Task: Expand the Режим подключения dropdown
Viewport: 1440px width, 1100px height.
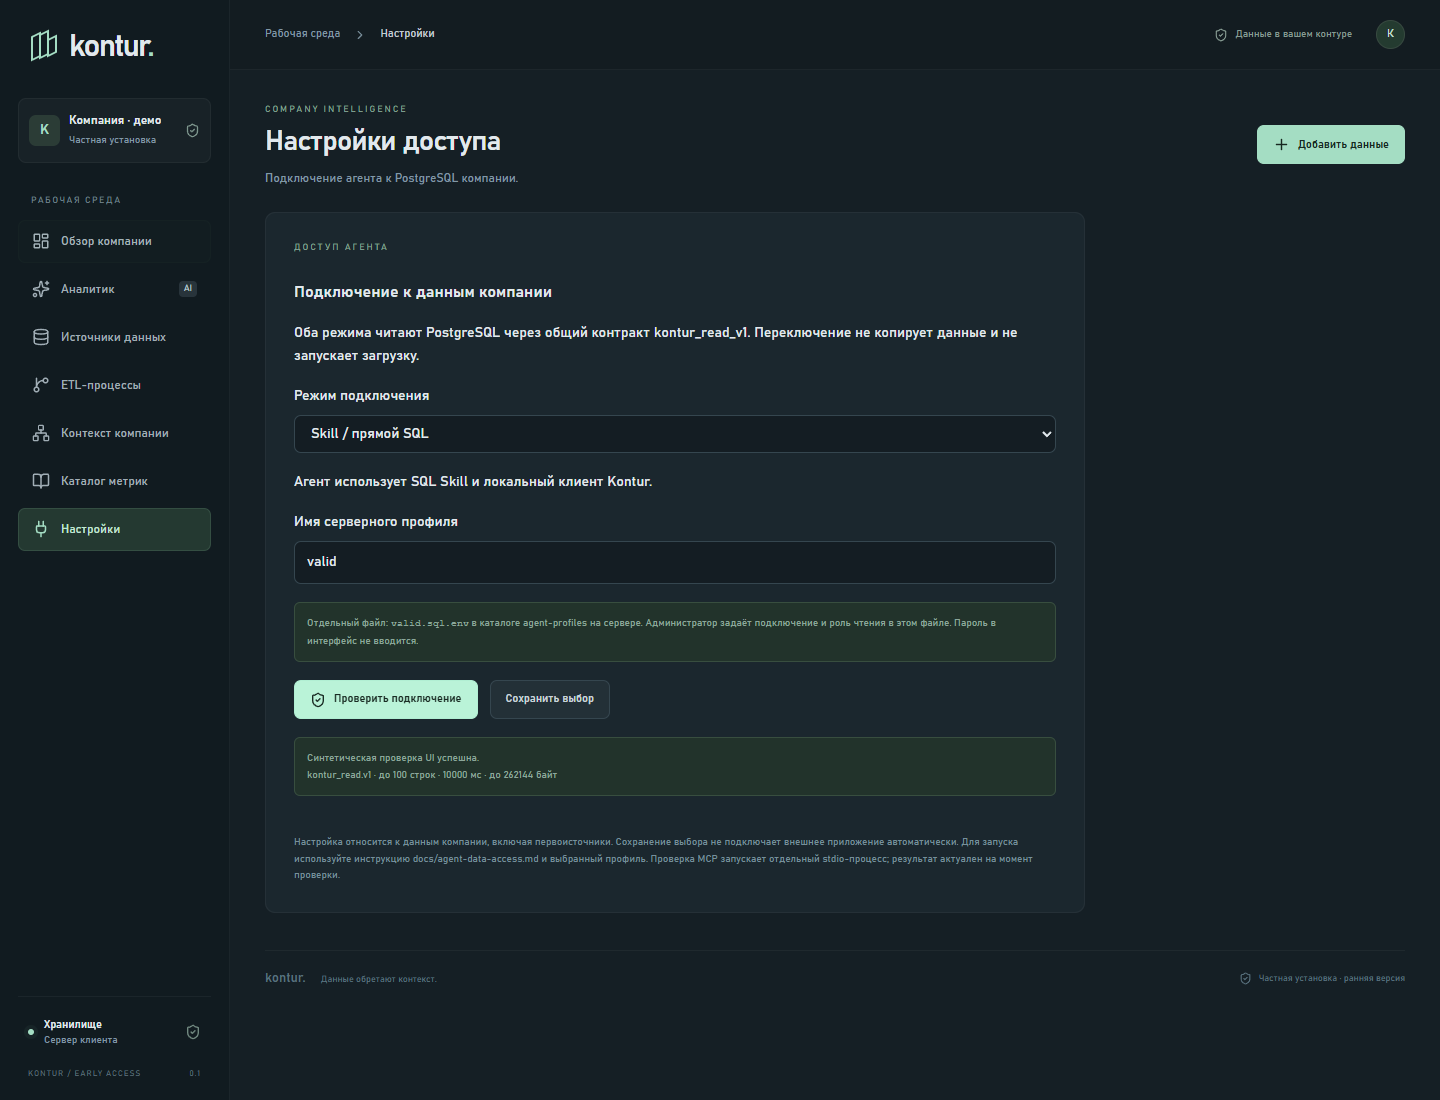Action: tap(675, 434)
